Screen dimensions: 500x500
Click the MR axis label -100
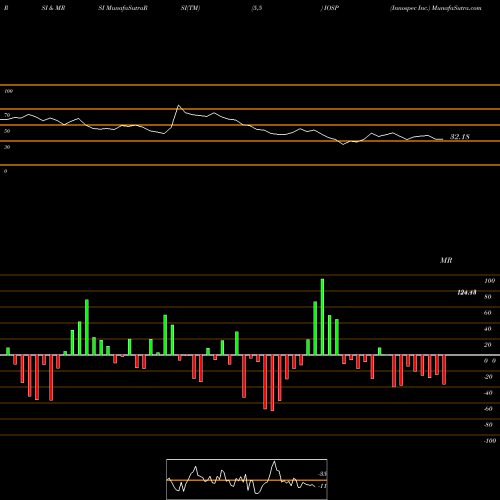pyautogui.click(x=490, y=441)
